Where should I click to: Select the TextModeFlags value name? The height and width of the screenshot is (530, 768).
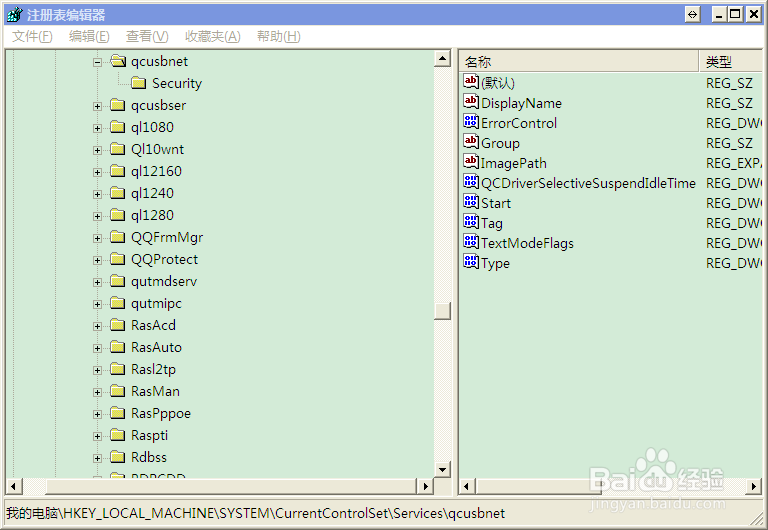click(x=528, y=243)
